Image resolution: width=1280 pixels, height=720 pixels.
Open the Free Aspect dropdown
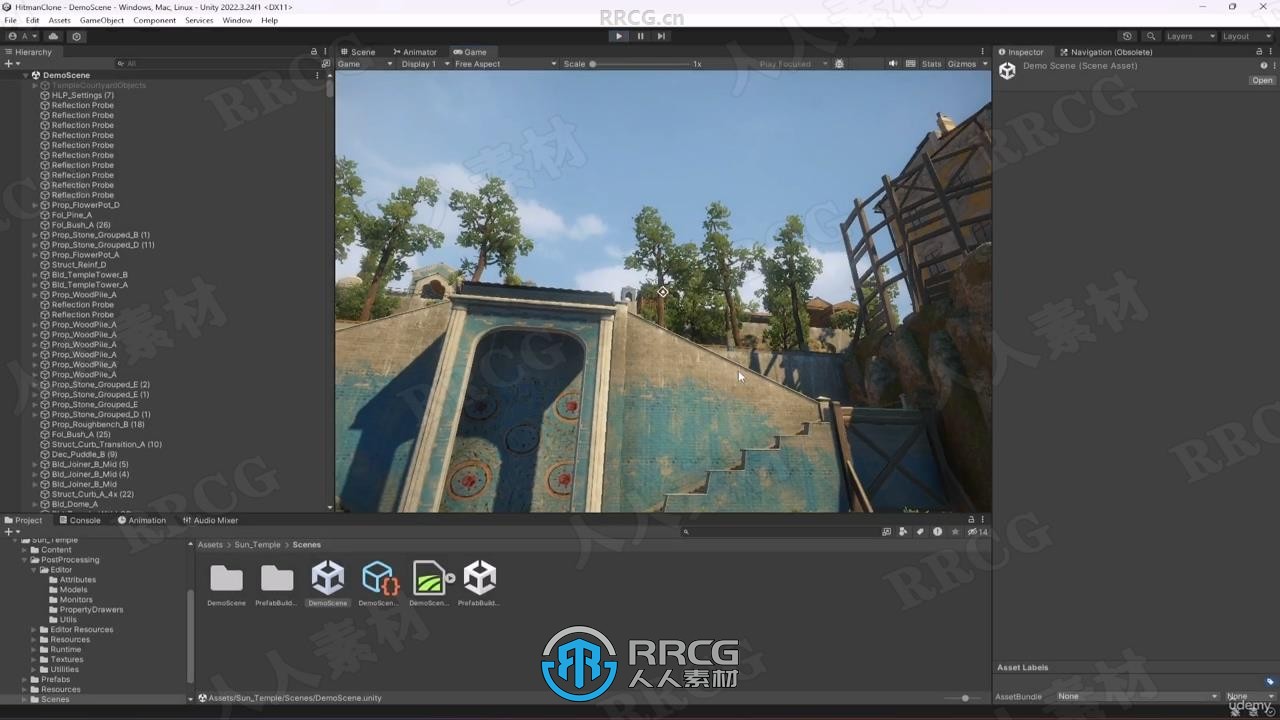(x=505, y=64)
